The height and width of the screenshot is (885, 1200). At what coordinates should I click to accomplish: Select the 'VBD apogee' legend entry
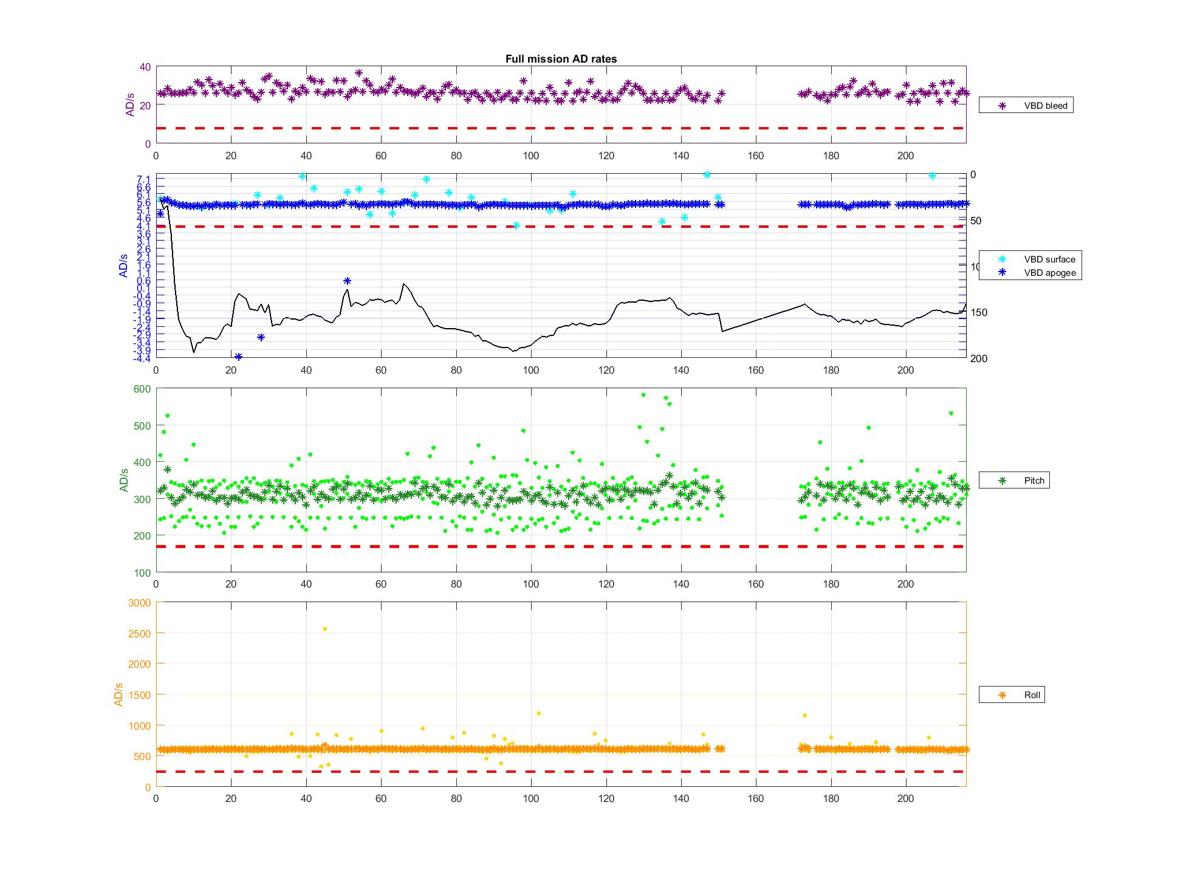coord(1030,272)
